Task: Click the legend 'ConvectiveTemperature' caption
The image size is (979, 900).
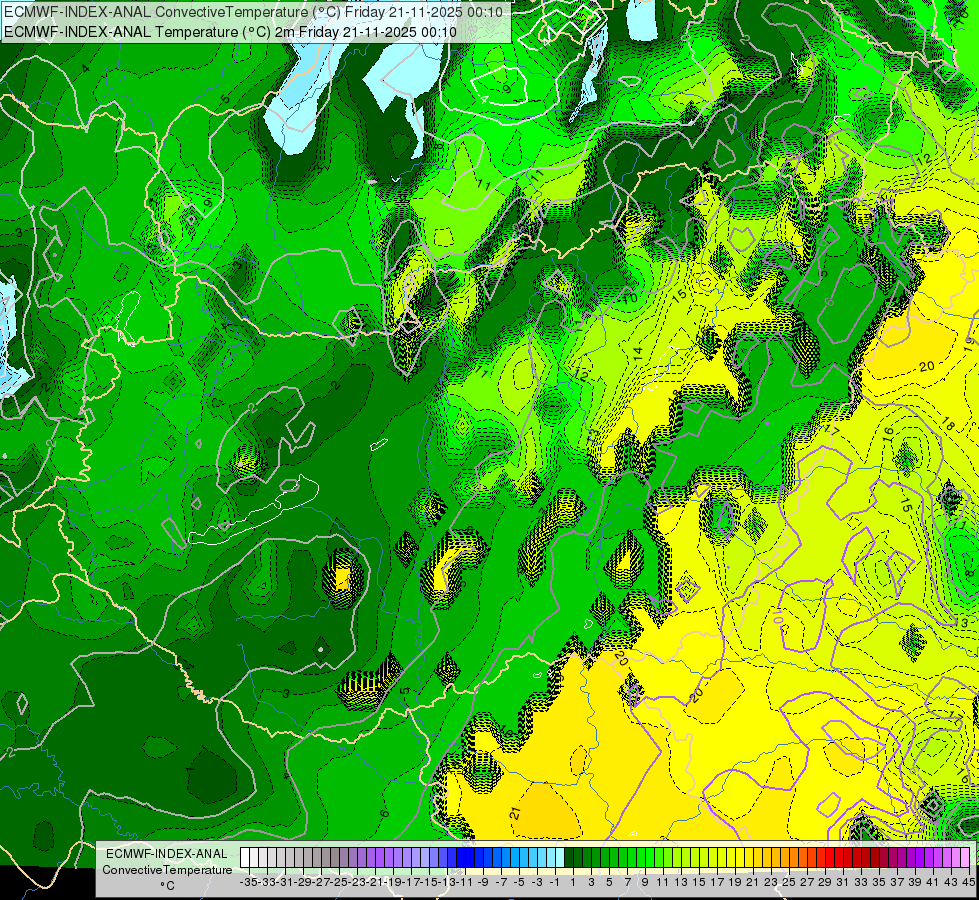Action: (167, 869)
